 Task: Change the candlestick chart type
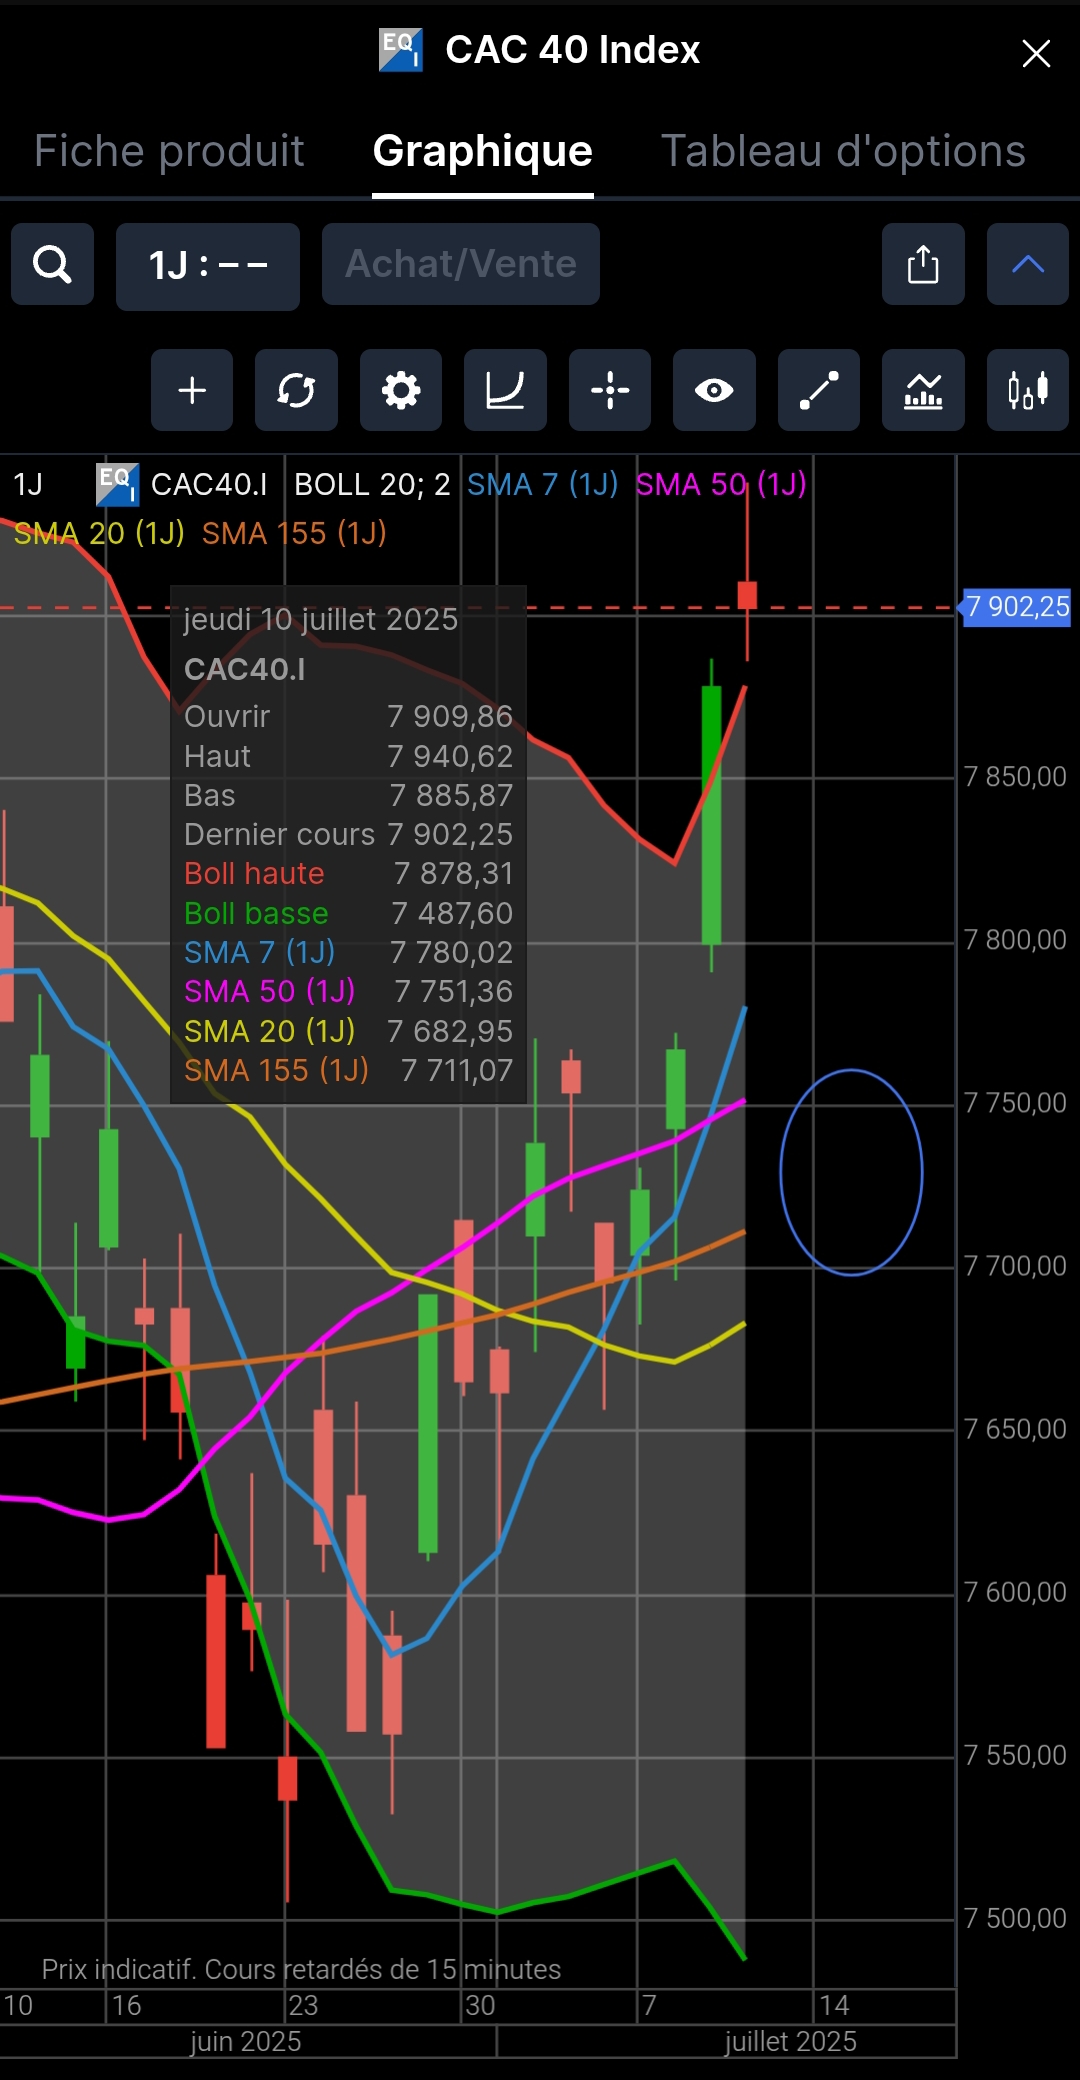pos(1028,390)
